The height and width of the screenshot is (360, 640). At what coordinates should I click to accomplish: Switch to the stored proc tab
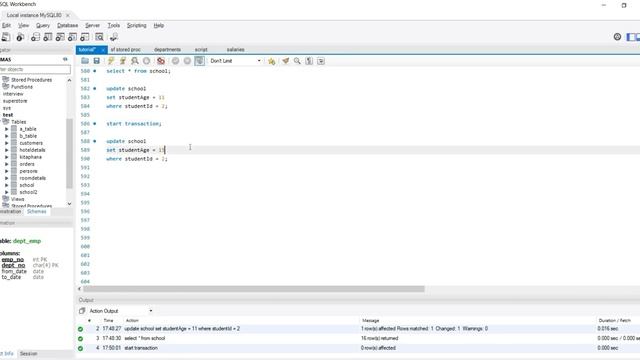tap(126, 49)
